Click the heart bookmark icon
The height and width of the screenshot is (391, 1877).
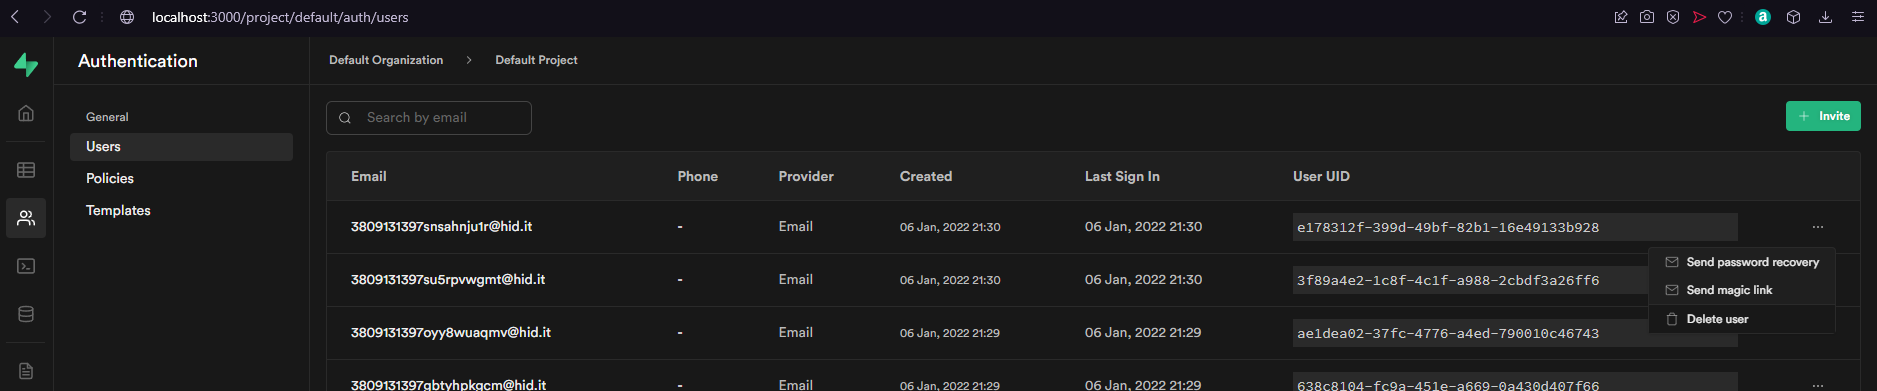1725,17
